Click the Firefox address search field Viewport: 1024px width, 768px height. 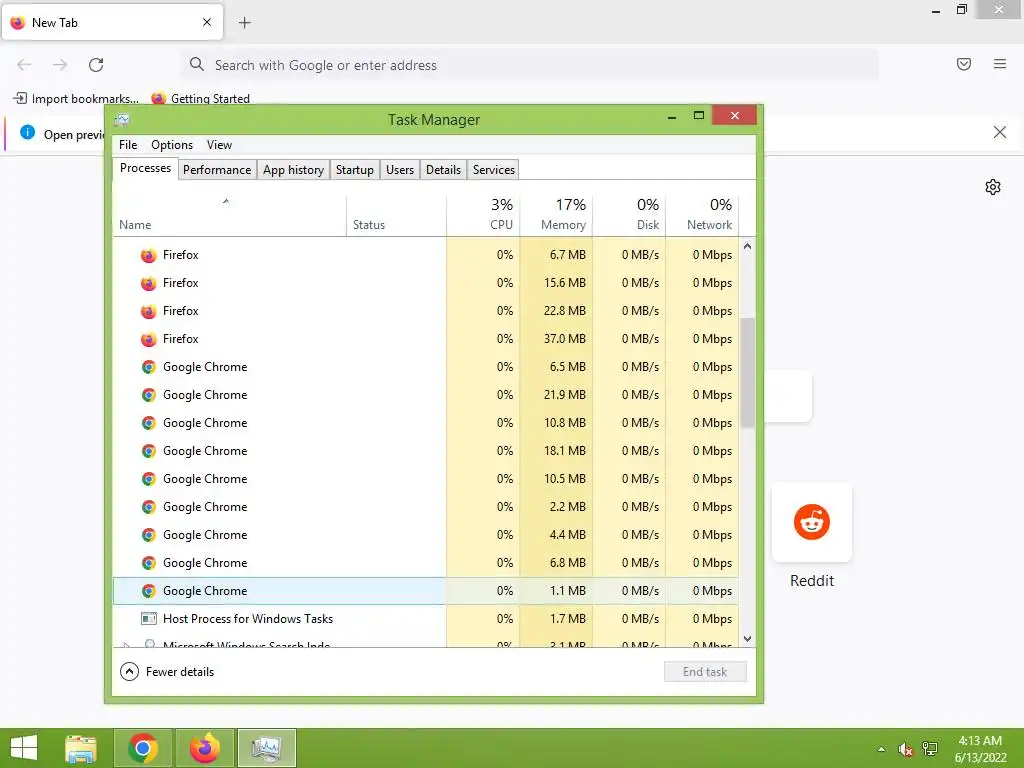pyautogui.click(x=530, y=65)
